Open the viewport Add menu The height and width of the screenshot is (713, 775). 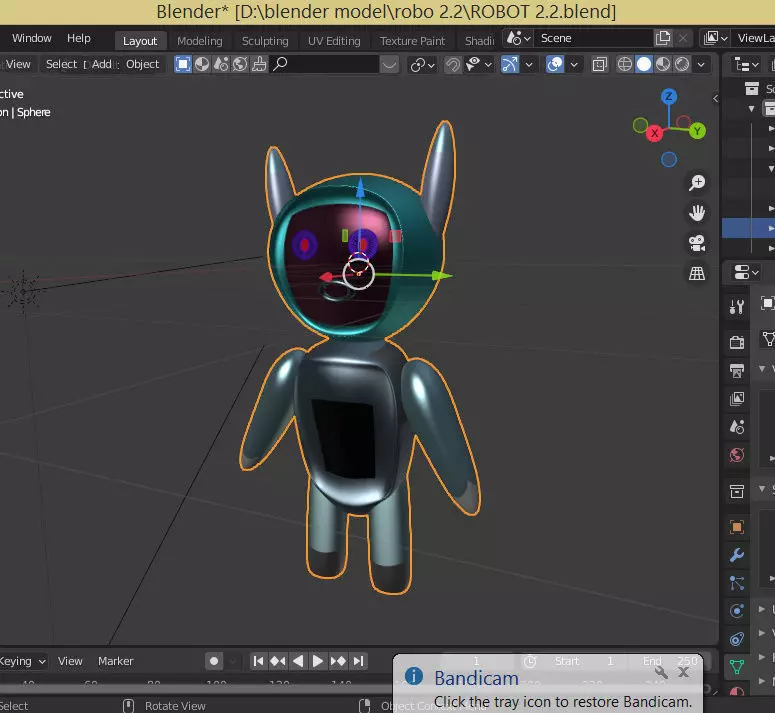(101, 64)
